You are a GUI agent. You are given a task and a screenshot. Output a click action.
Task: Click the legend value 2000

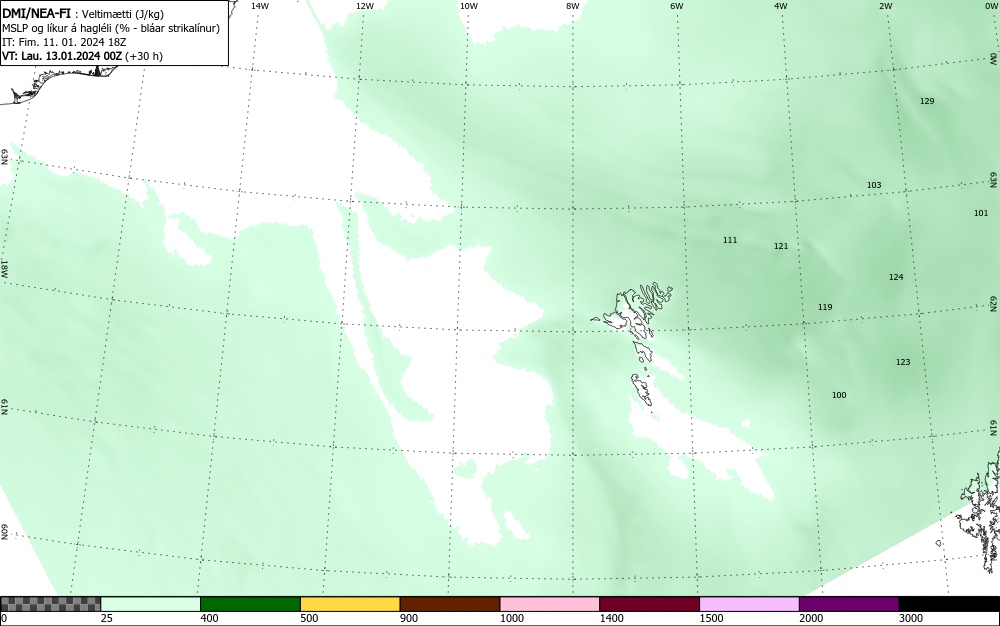[811, 618]
